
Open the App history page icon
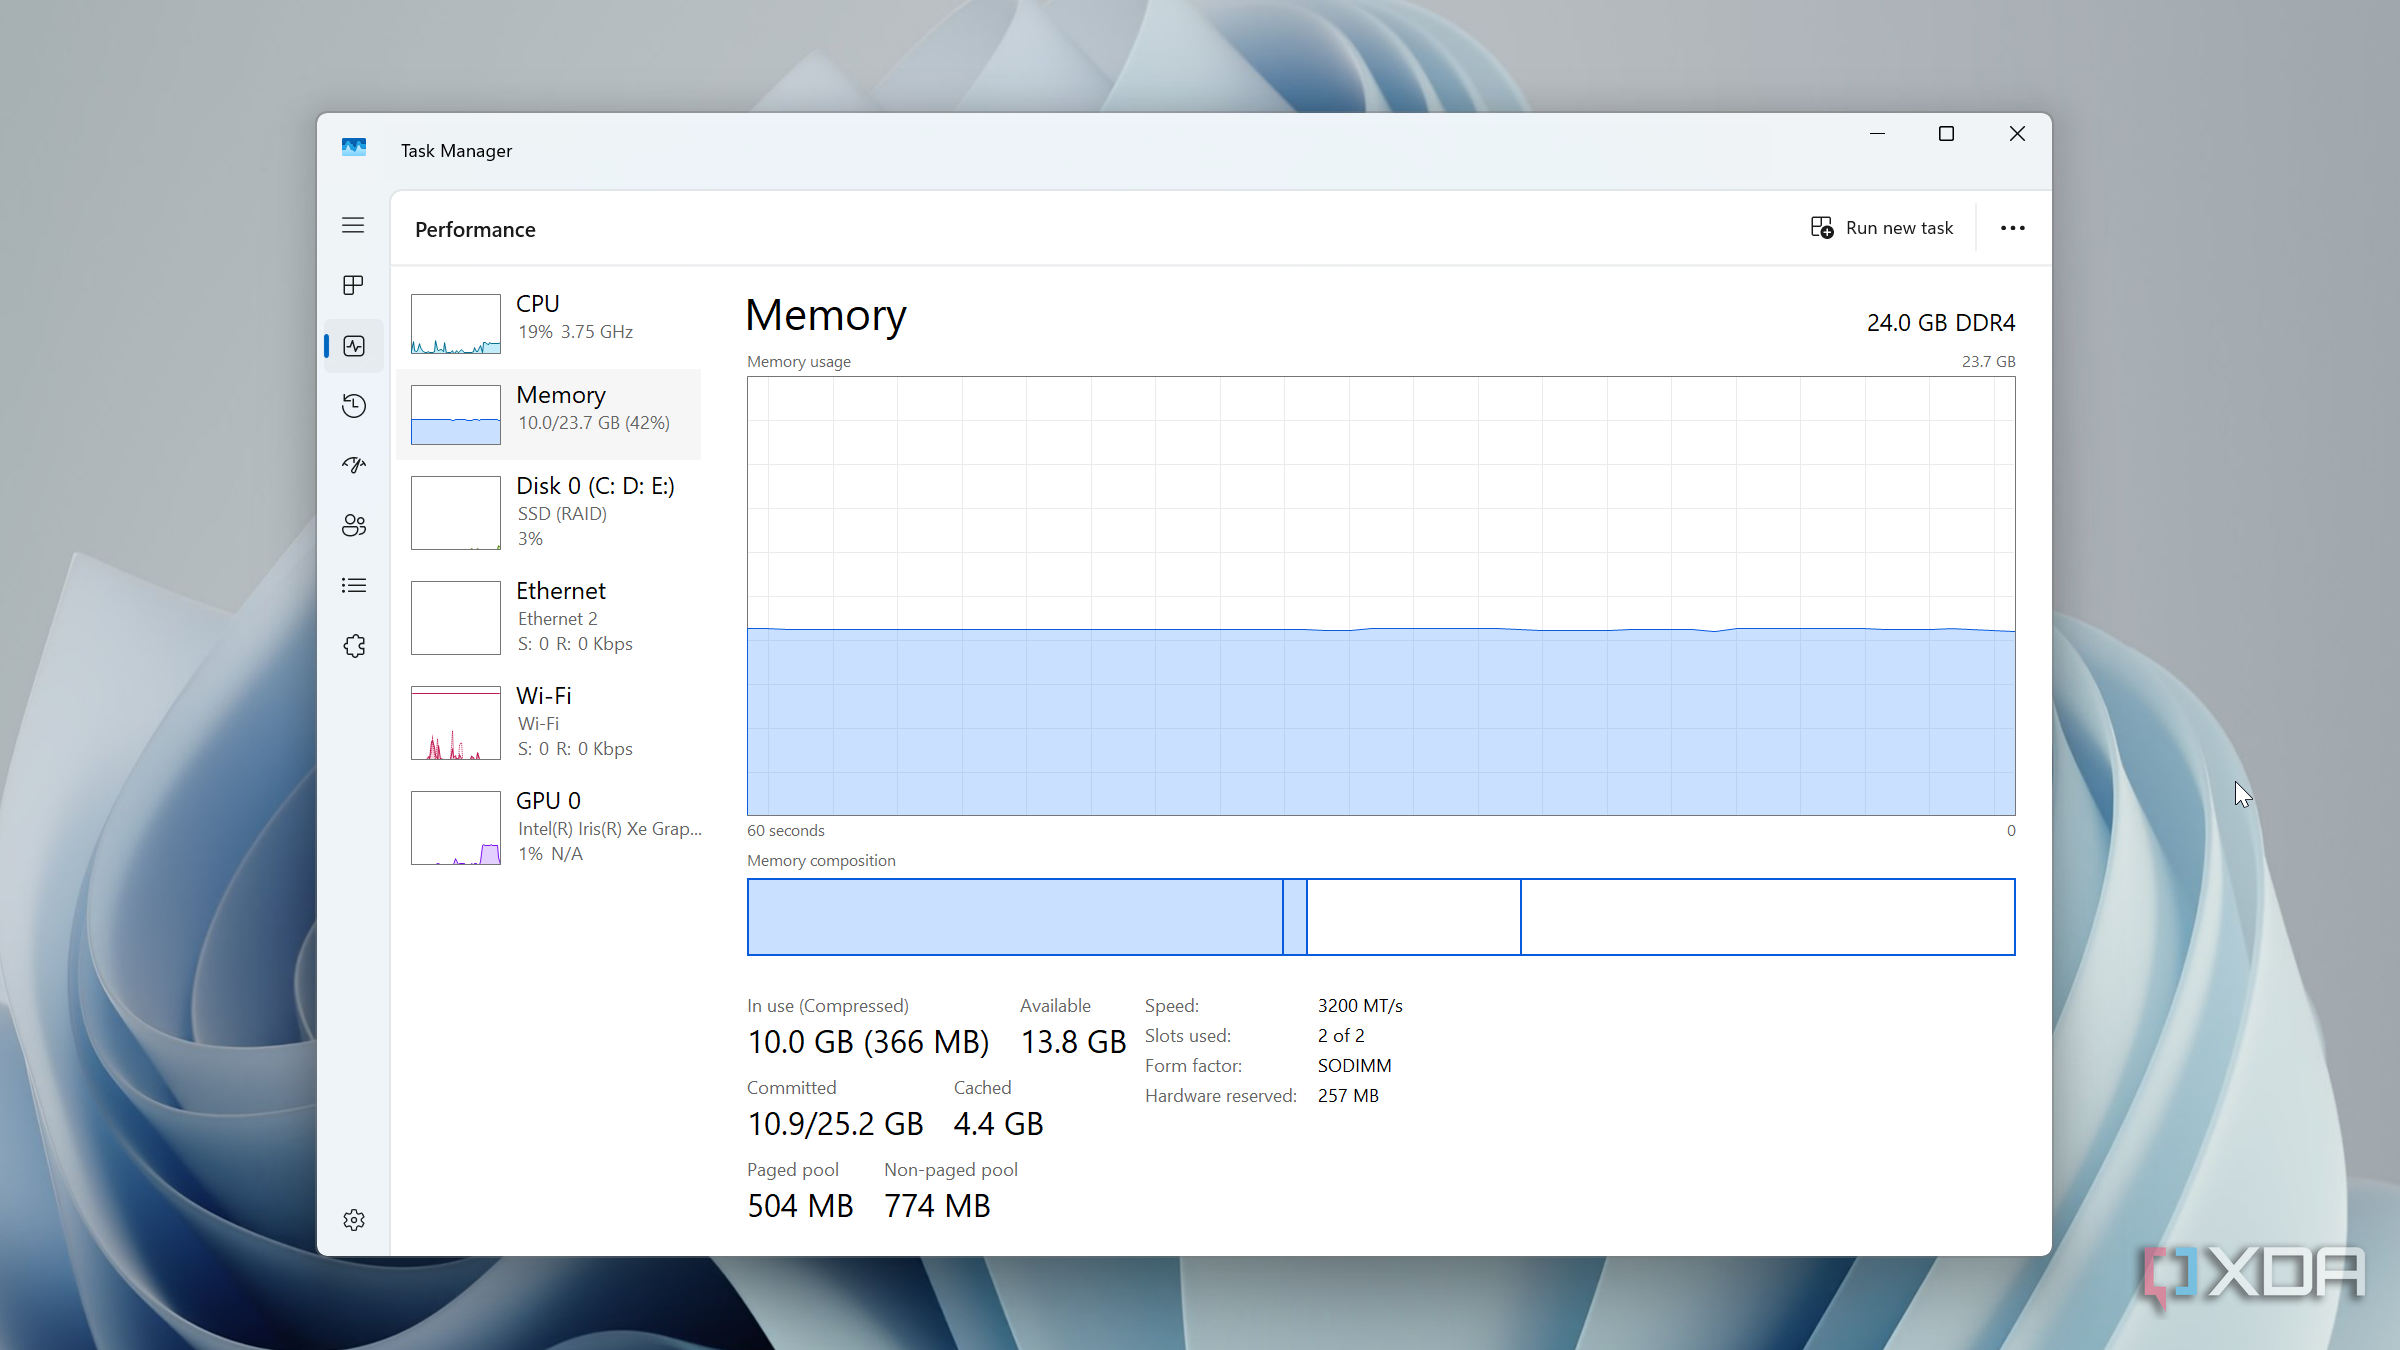pos(354,406)
